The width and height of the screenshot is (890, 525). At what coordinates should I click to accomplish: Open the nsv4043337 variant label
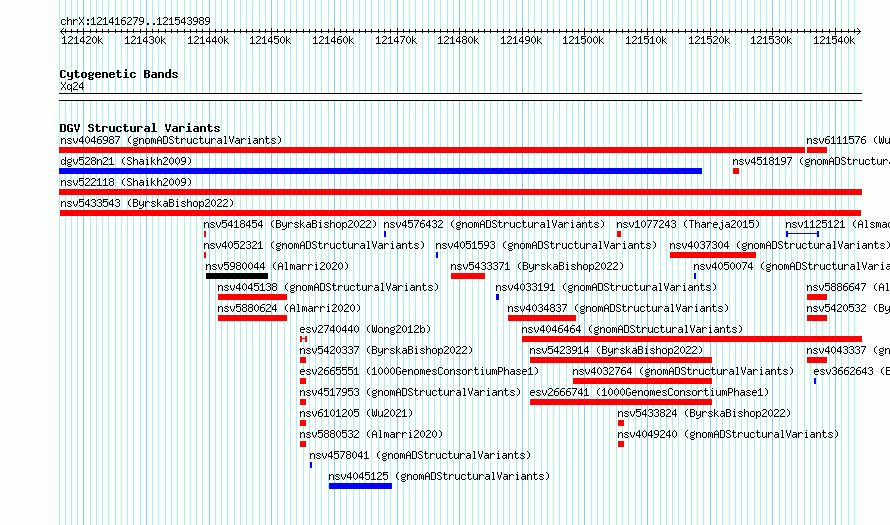(x=847, y=350)
